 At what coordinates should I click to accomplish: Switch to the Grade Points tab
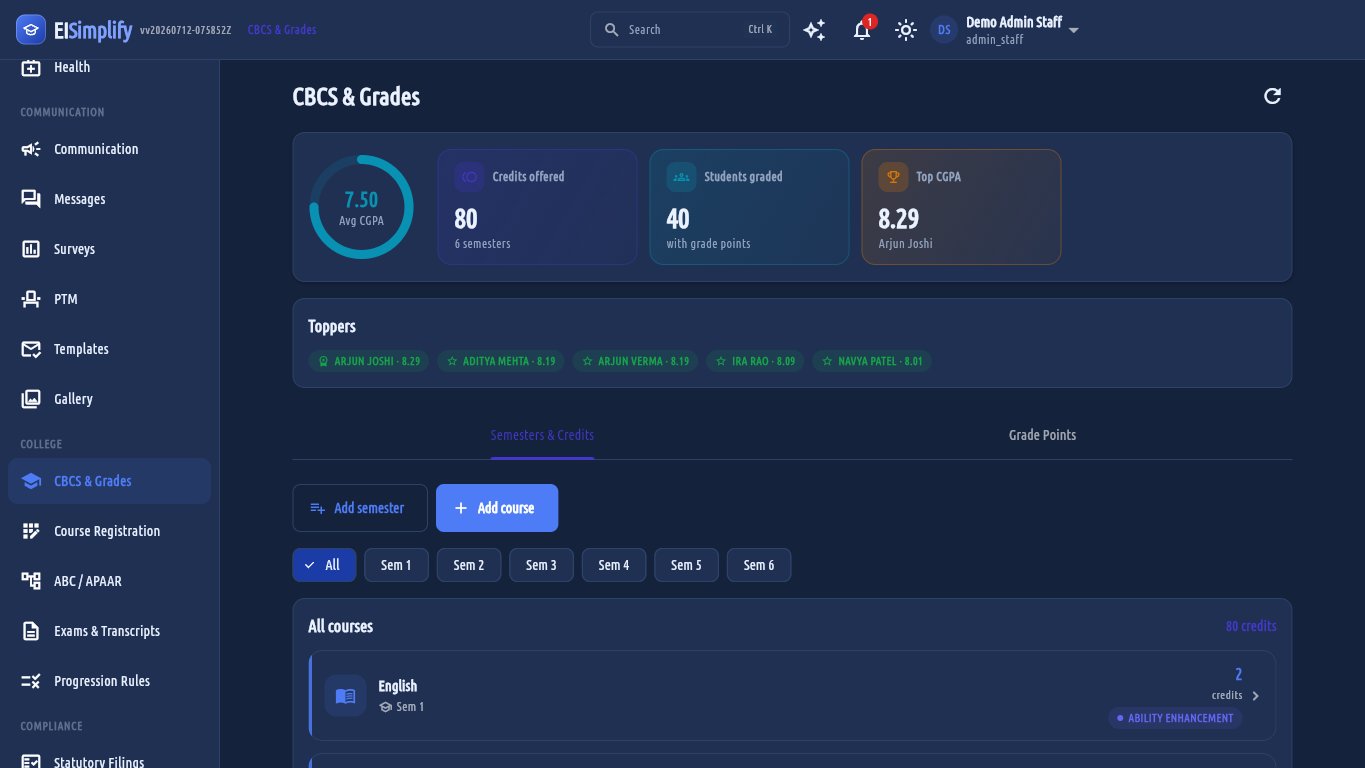(x=1042, y=435)
